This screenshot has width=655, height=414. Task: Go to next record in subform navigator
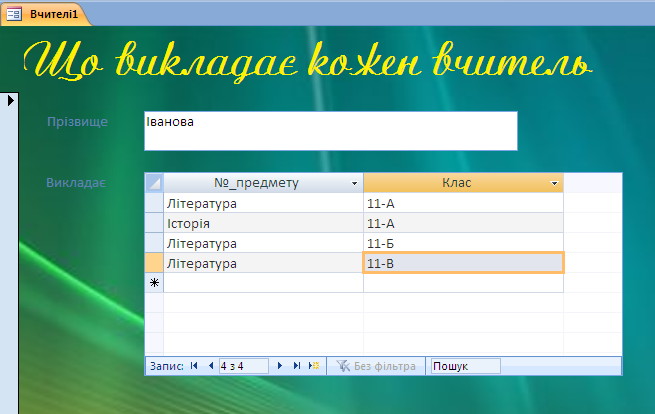pyautogui.click(x=280, y=366)
